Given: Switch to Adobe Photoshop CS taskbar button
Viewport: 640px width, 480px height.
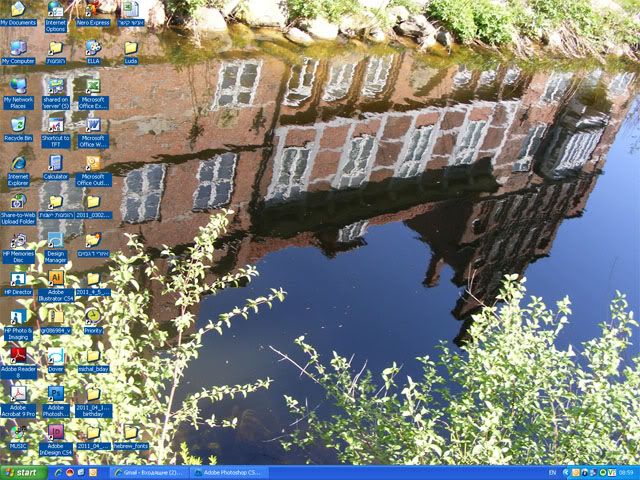Looking at the screenshot, I should tap(227, 472).
